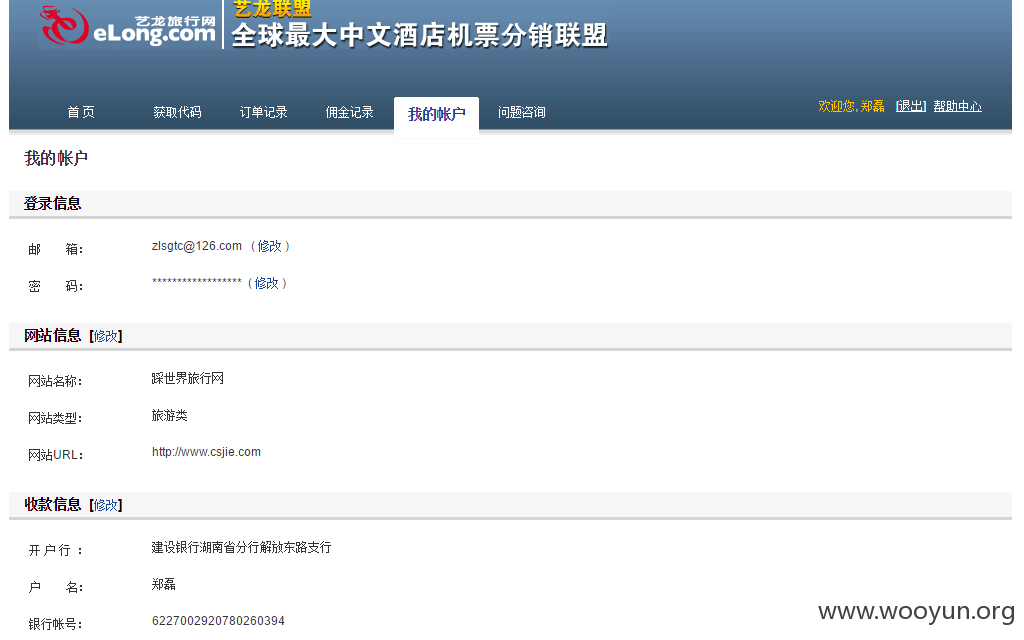1024x640 pixels.
Task: Click the 我的帐户 page title
Action: coord(56,158)
